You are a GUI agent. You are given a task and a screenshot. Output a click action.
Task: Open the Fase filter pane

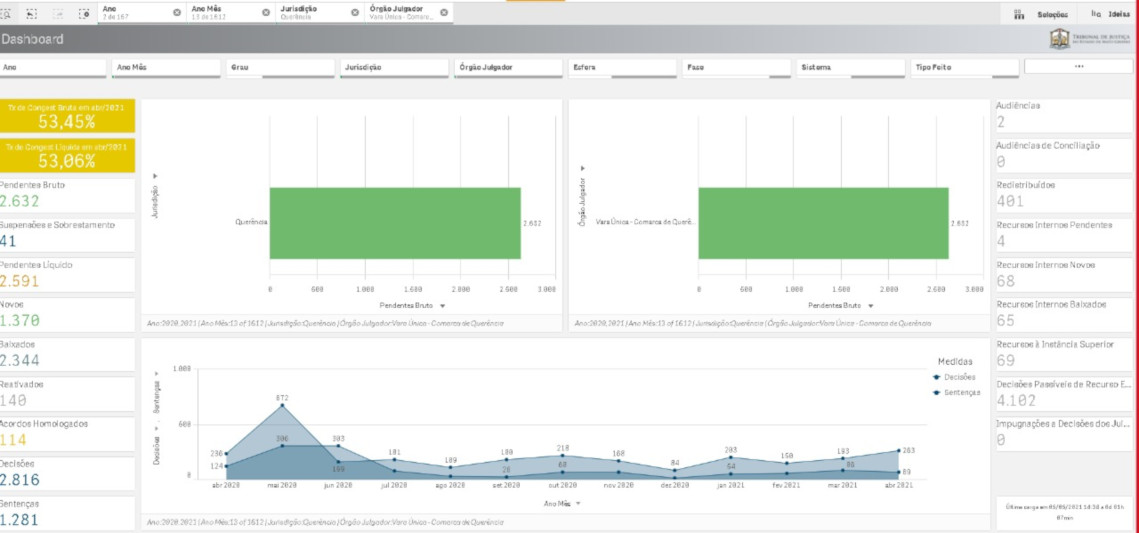737,68
